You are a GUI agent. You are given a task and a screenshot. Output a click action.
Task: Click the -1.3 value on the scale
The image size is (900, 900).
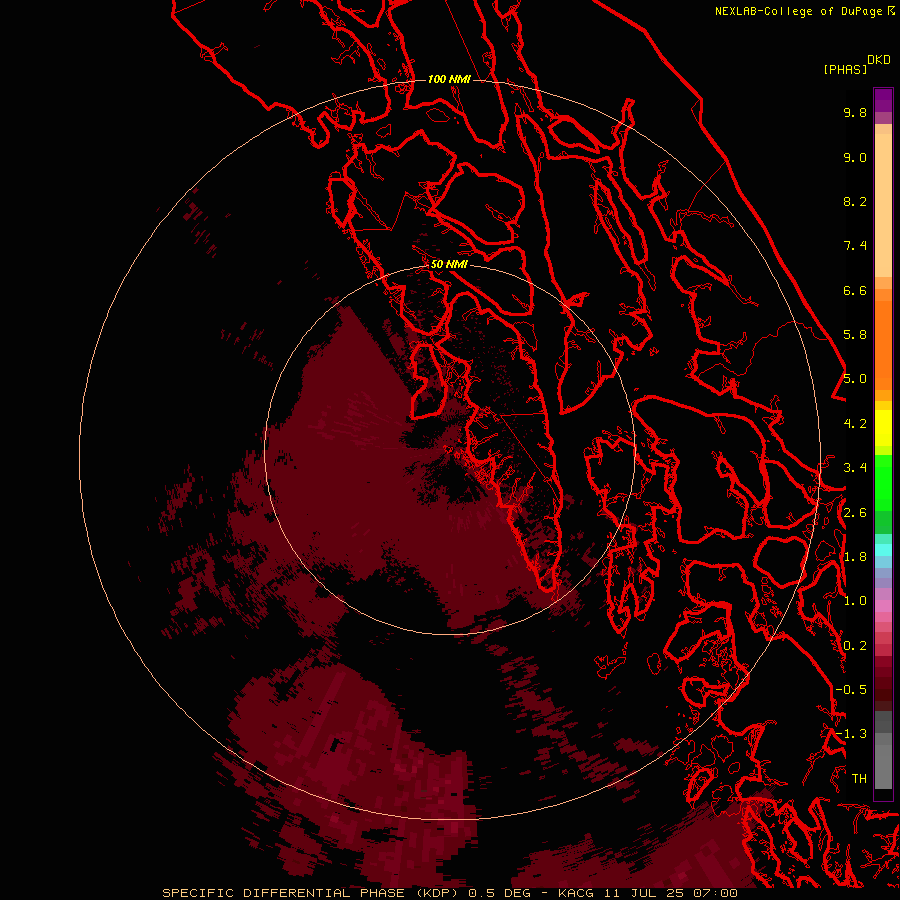pyautogui.click(x=851, y=734)
